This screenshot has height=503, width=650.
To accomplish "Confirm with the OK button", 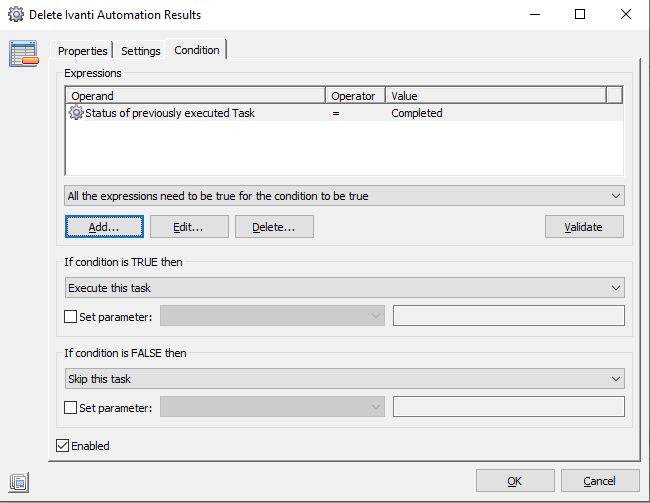I will point(515,481).
